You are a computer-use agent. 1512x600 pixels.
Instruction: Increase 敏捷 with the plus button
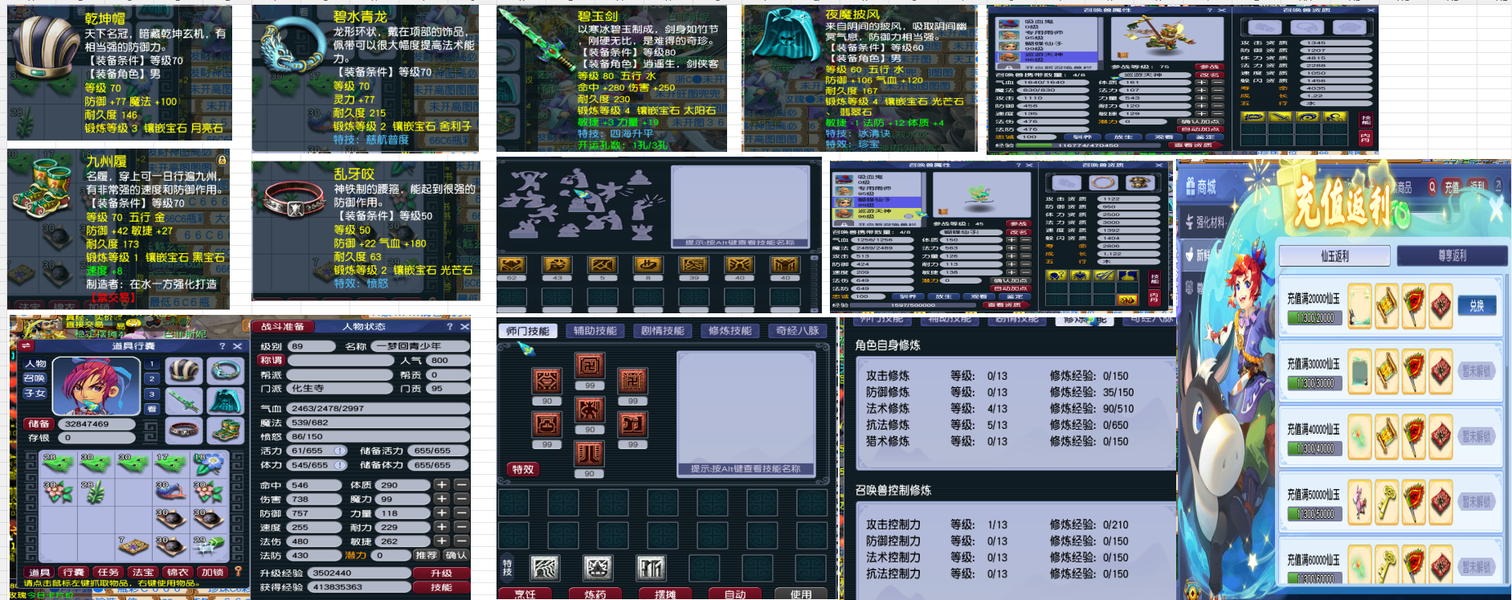tap(441, 541)
